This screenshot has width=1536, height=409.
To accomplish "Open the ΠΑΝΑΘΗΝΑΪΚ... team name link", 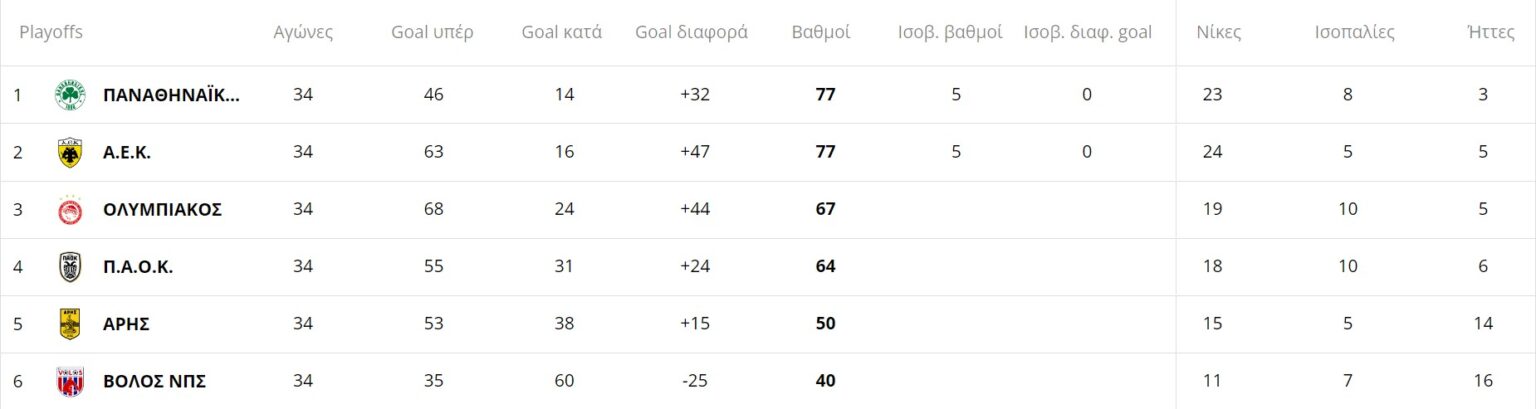I will click(x=171, y=95).
